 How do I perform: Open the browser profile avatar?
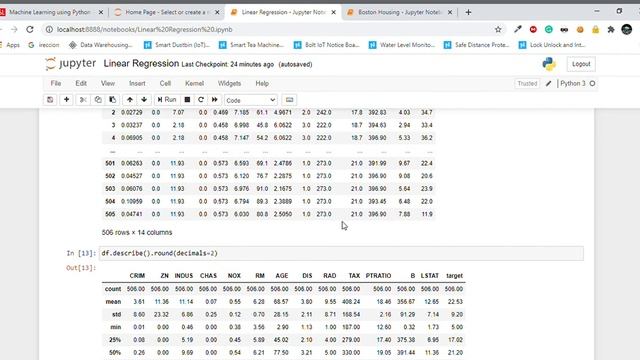tap(627, 29)
